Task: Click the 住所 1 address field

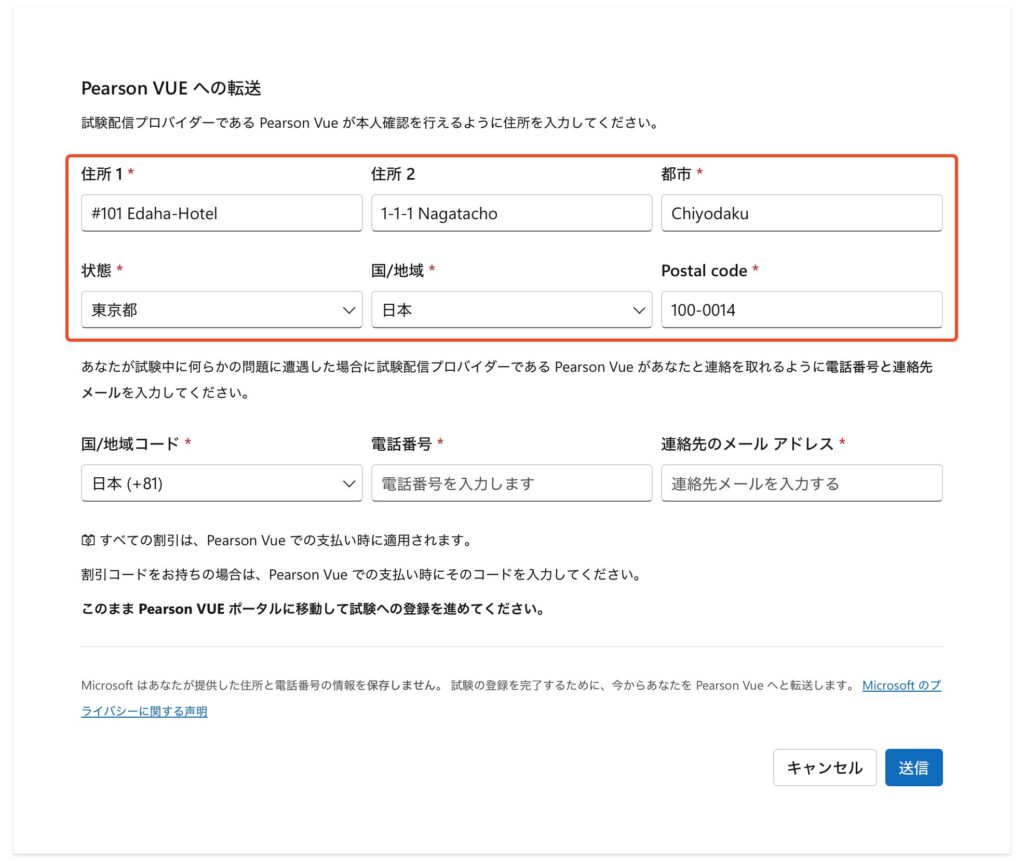Action: coord(221,213)
